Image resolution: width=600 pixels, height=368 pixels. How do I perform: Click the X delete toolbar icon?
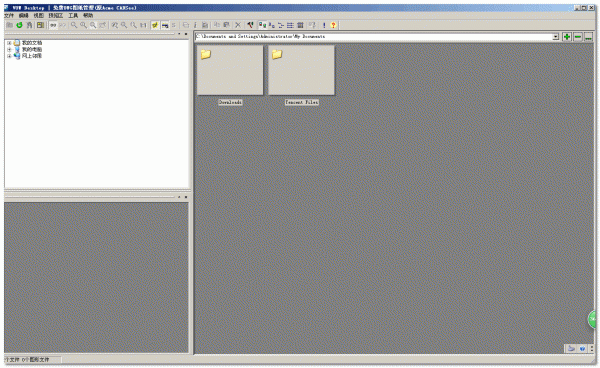[x=238, y=25]
